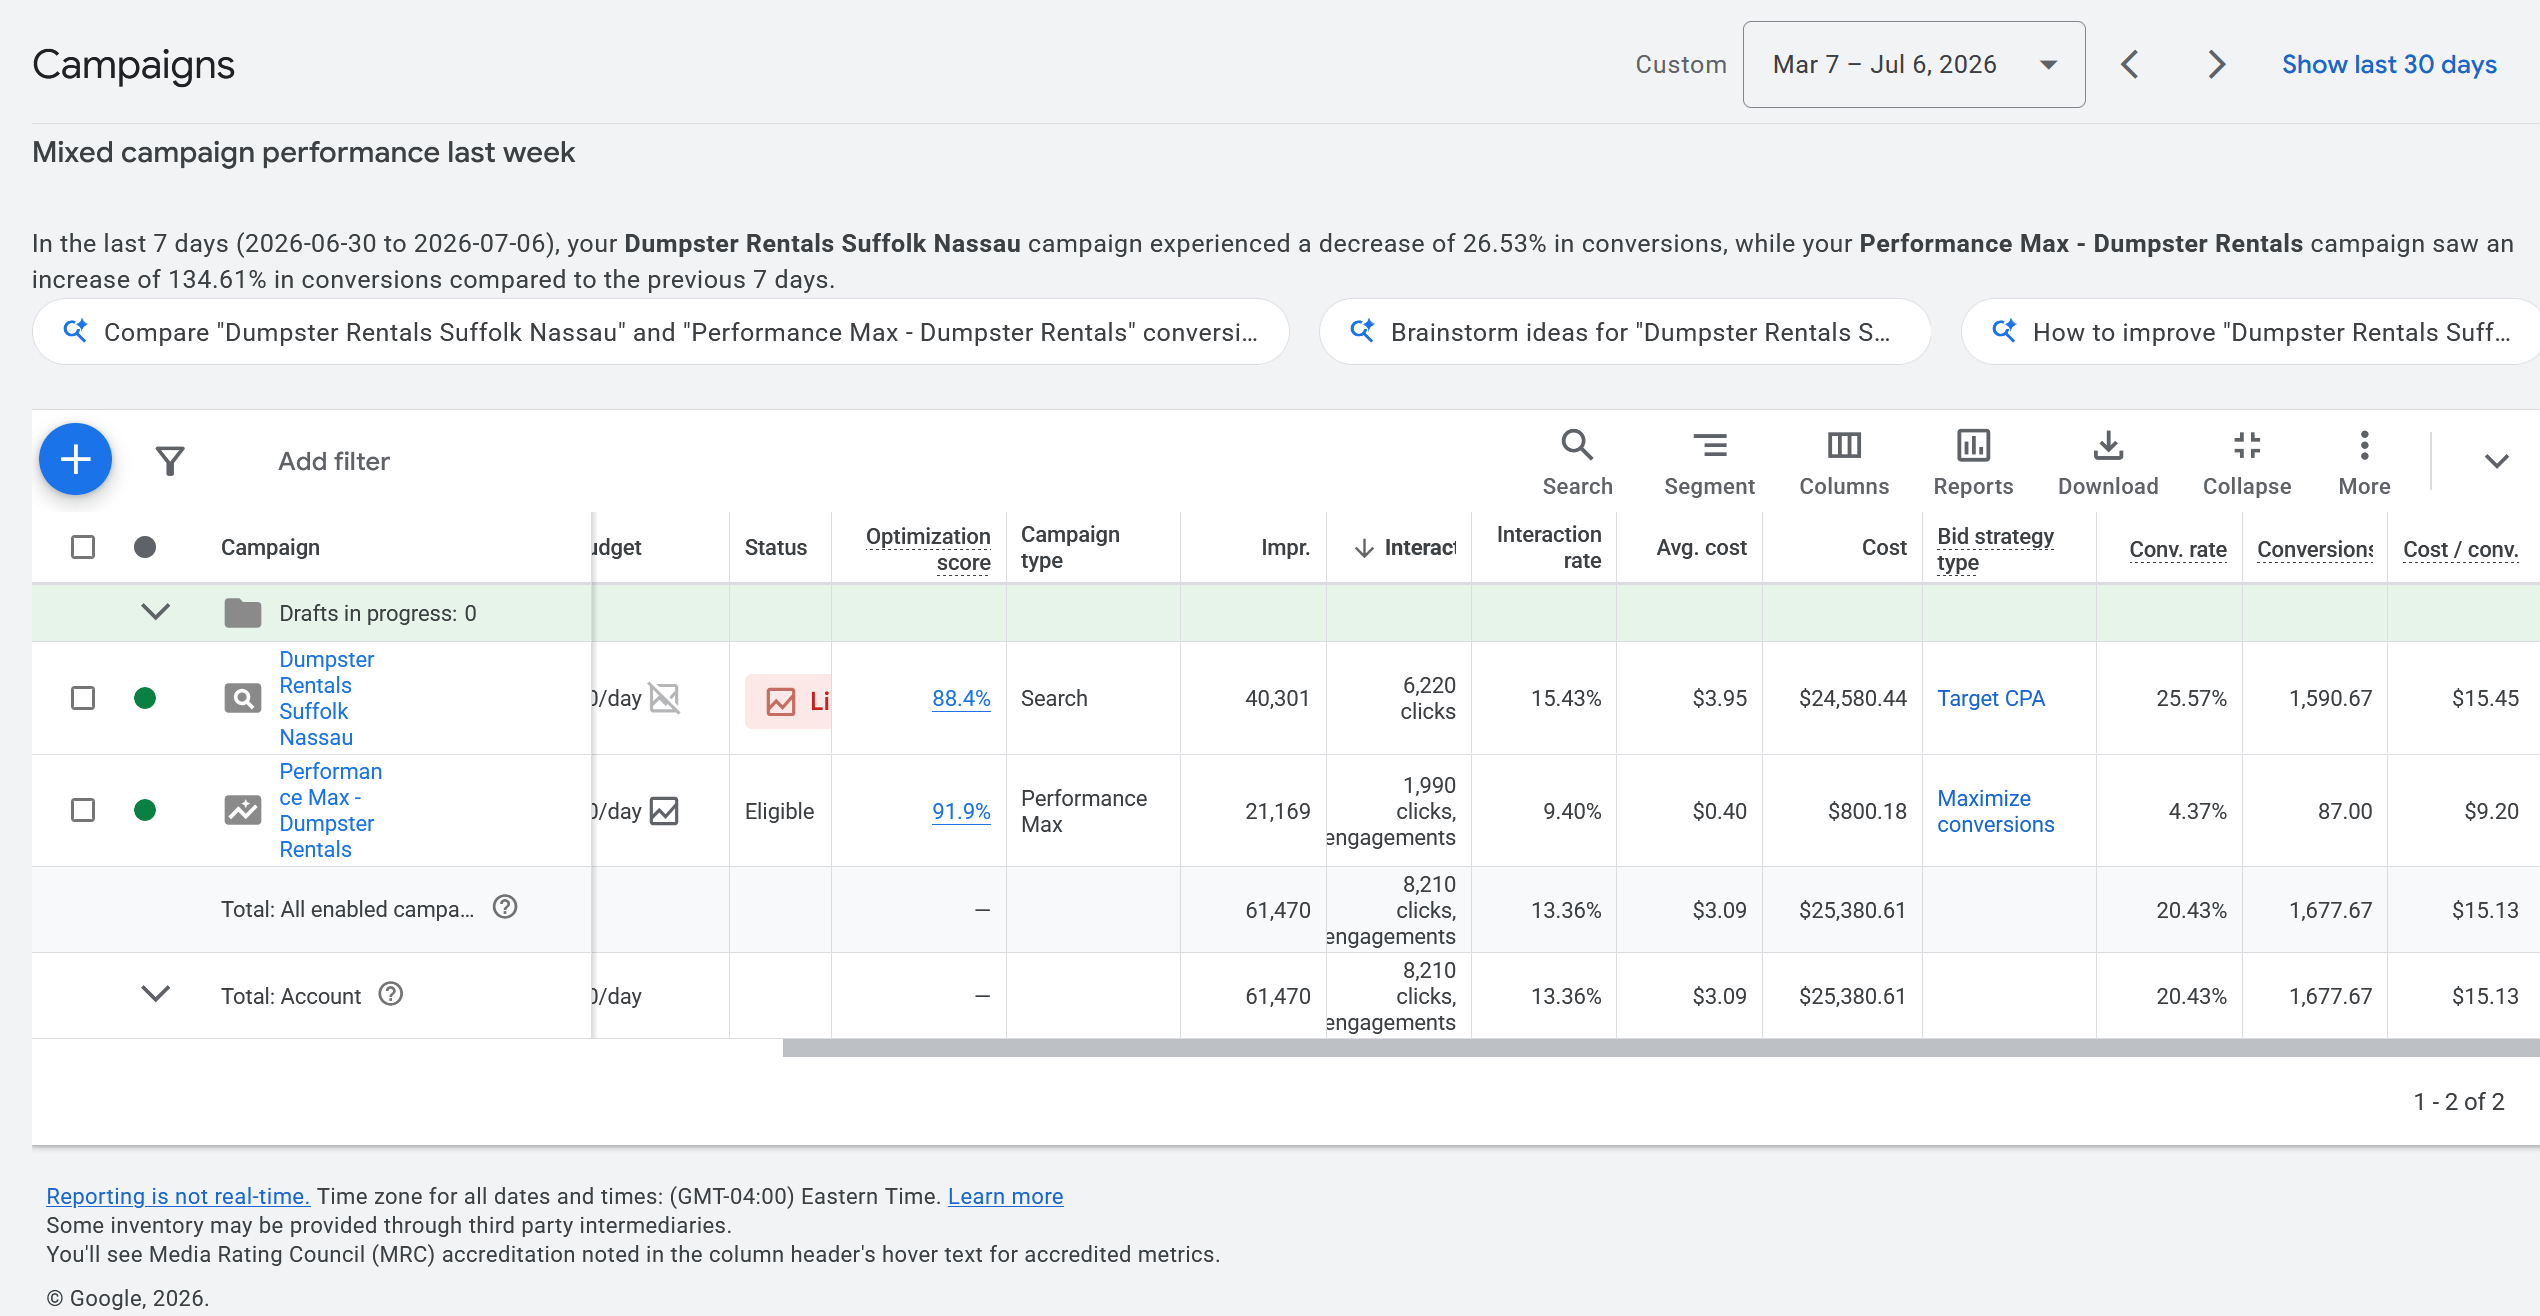This screenshot has width=2540, height=1316.
Task: Click Performance Max campaign type icon
Action: pyautogui.click(x=243, y=810)
